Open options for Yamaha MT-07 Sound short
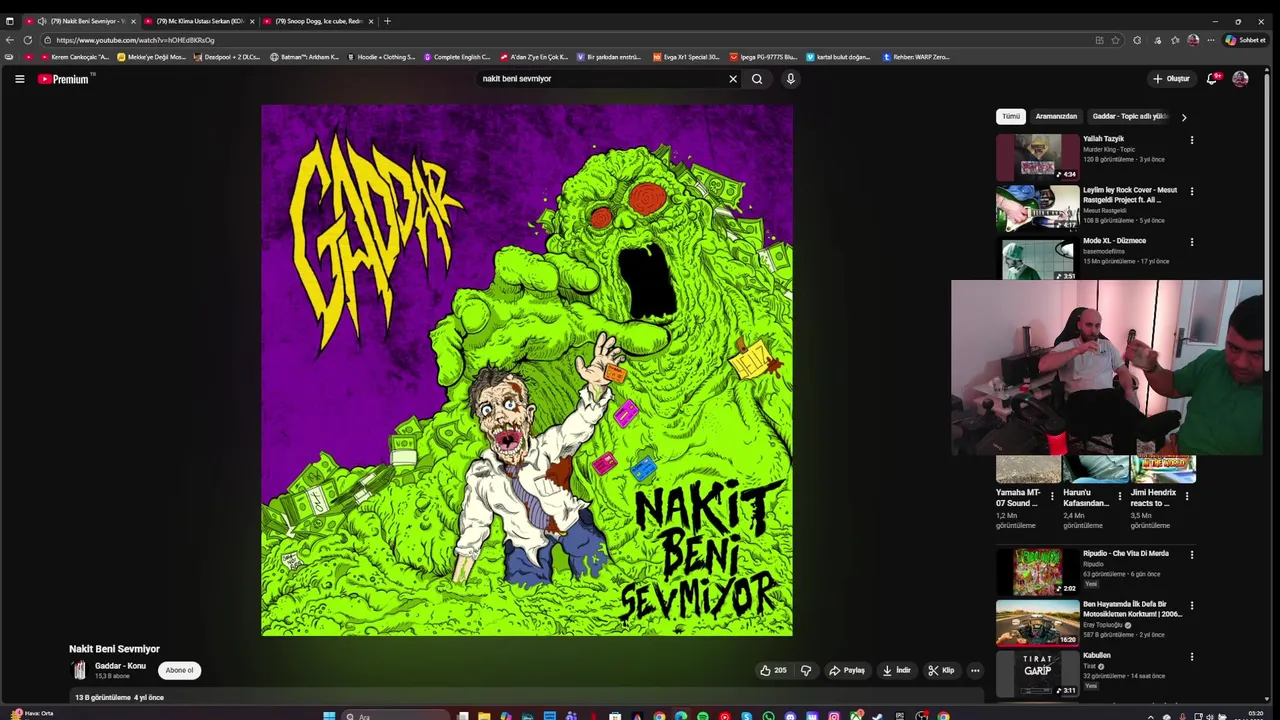The height and width of the screenshot is (720, 1280). point(1052,496)
